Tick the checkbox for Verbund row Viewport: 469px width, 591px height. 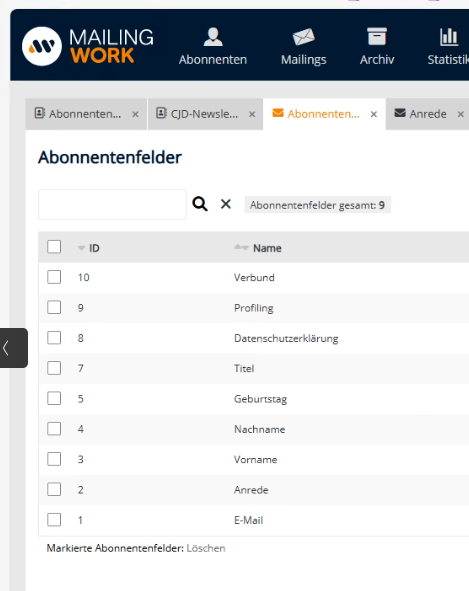point(54,277)
